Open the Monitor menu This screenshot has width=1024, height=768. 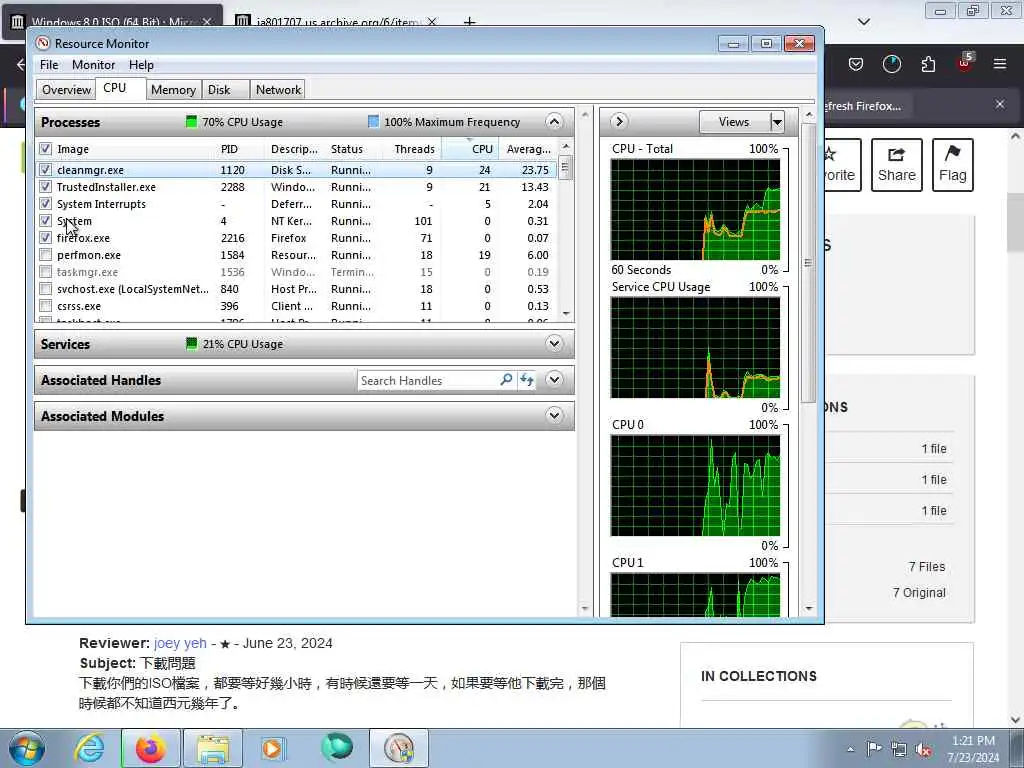[x=93, y=65]
